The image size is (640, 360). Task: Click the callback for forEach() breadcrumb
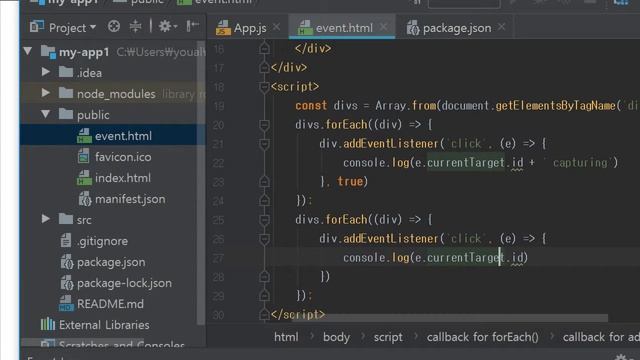point(482,337)
